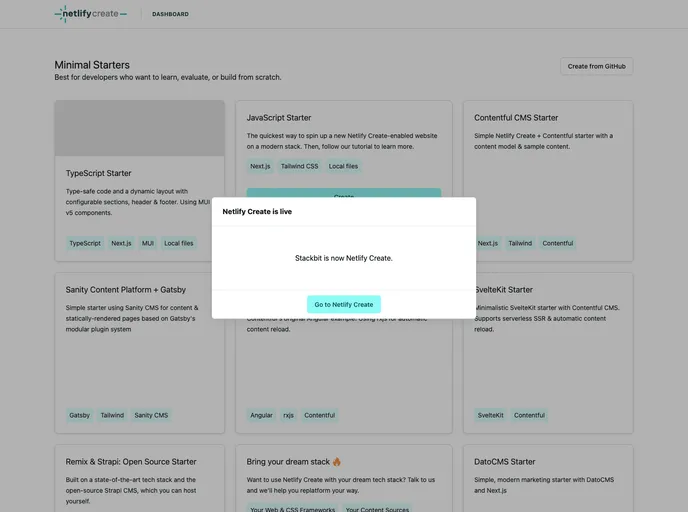Viewport: 688px width, 512px height.
Task: Select the TypeScript Starter card title
Action: tap(99, 173)
